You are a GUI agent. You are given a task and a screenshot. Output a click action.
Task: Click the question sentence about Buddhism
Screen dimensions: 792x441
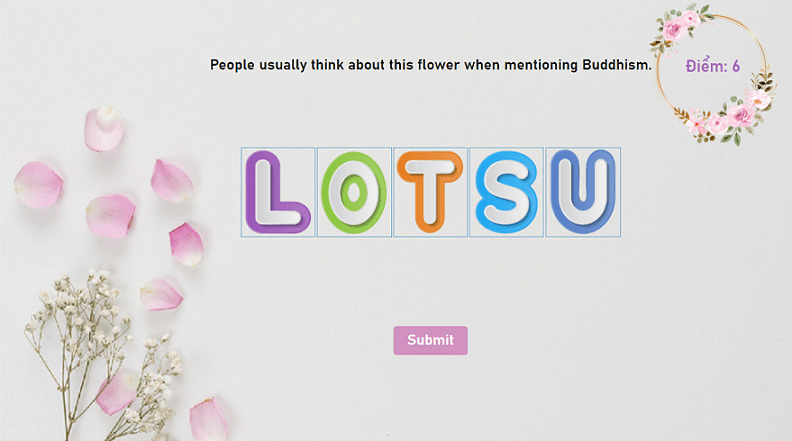[431, 65]
